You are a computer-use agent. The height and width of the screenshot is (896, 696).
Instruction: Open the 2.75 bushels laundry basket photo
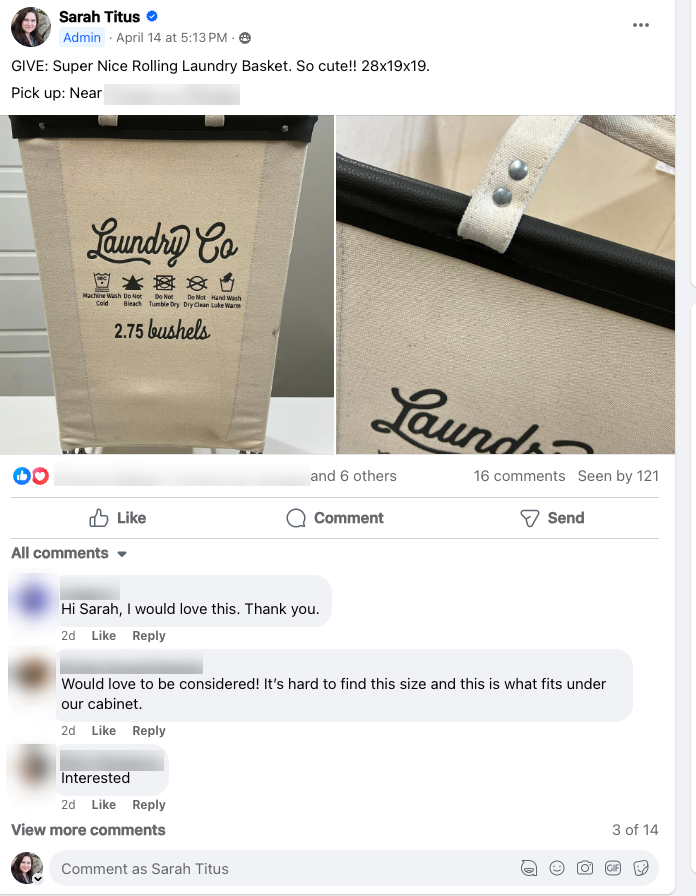tap(167, 285)
